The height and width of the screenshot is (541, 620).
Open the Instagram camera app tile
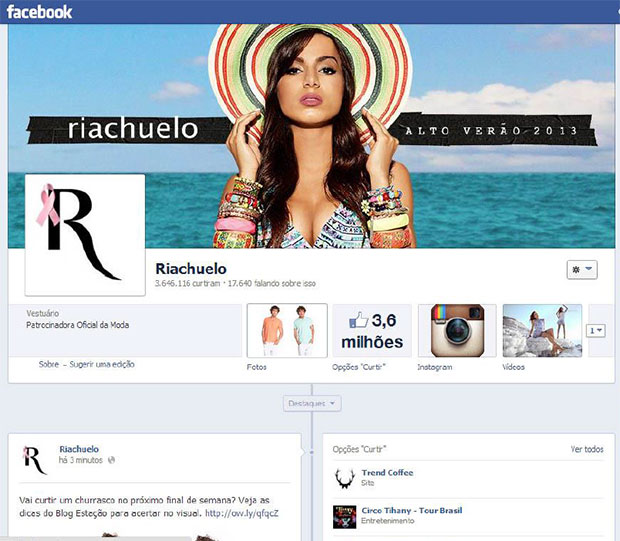457,331
